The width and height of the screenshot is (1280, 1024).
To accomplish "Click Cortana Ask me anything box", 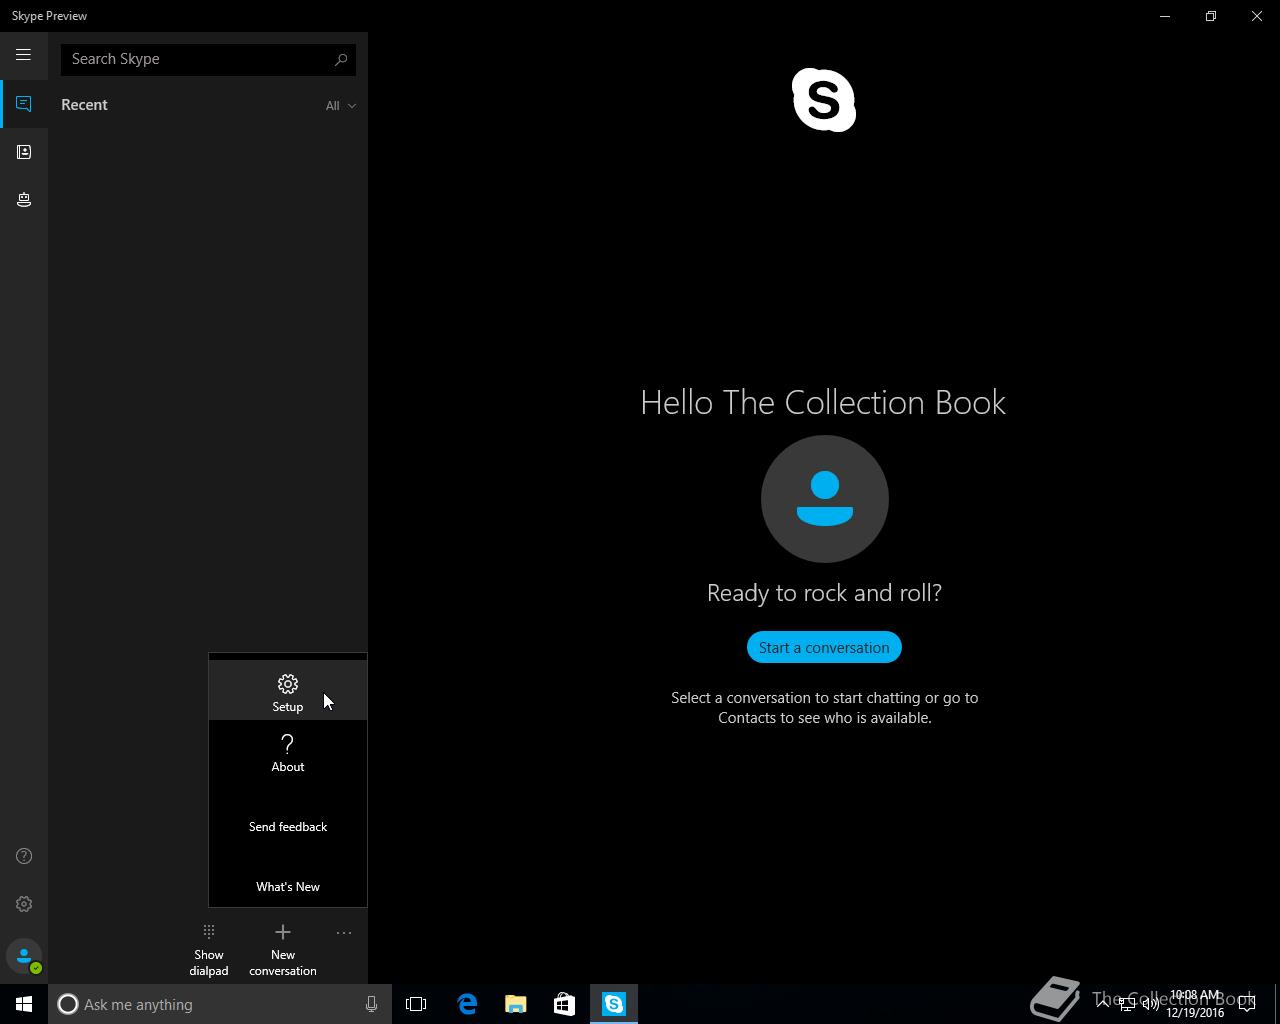I will [x=218, y=1004].
